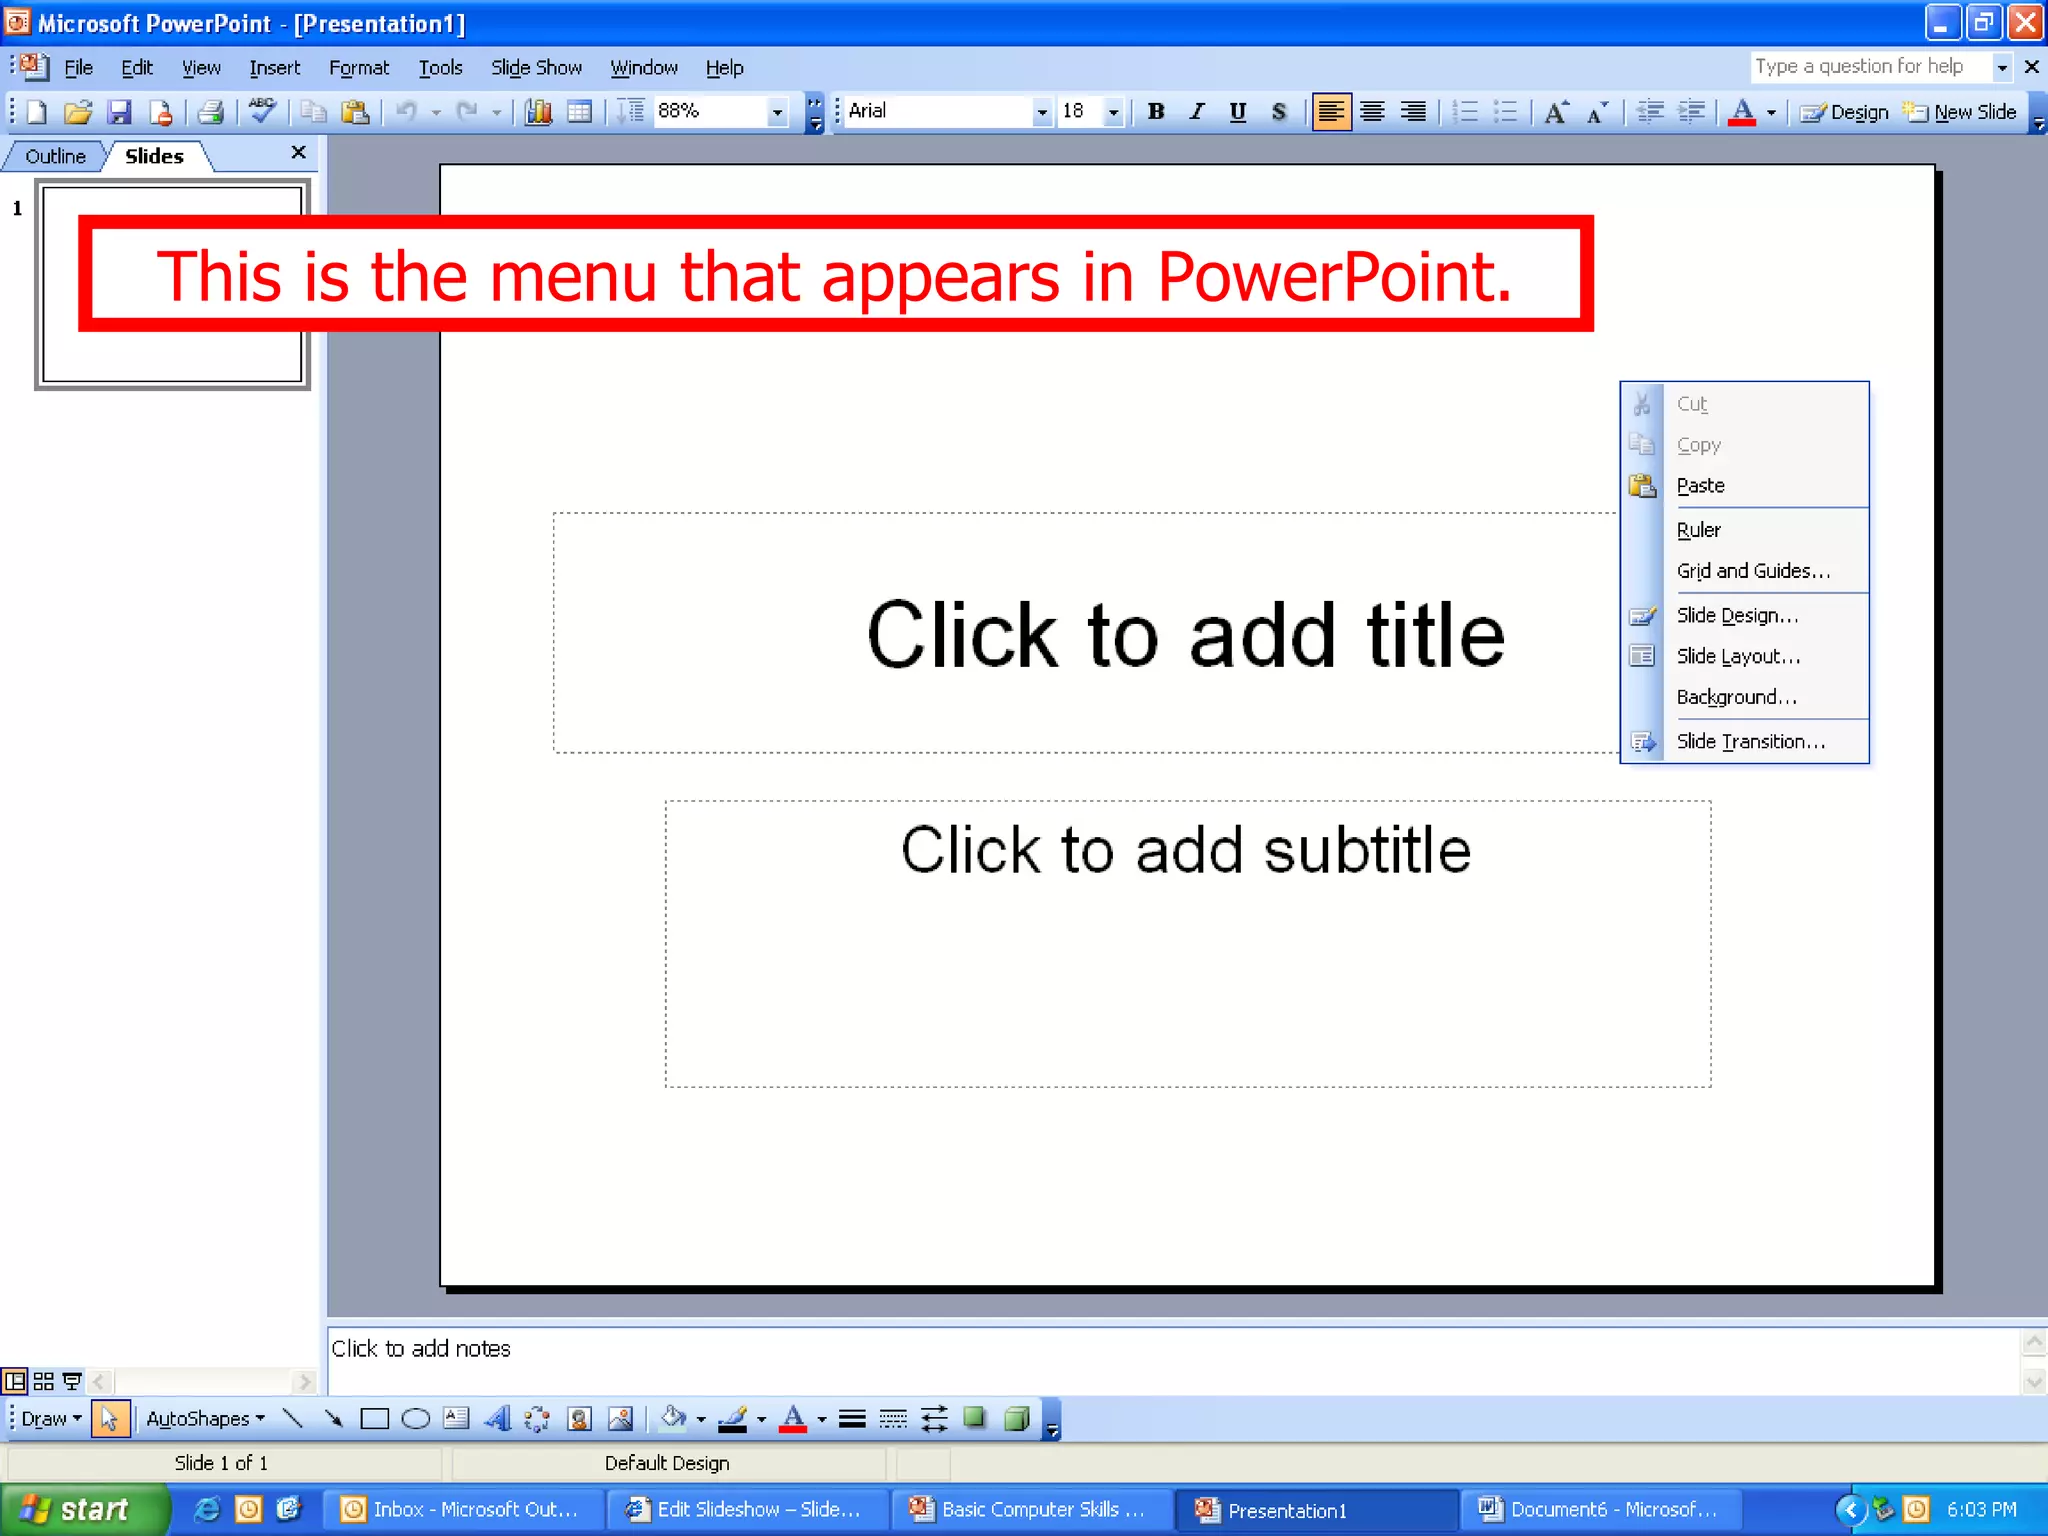
Task: Select the Rectangle drawing tool
Action: pos(374,1418)
